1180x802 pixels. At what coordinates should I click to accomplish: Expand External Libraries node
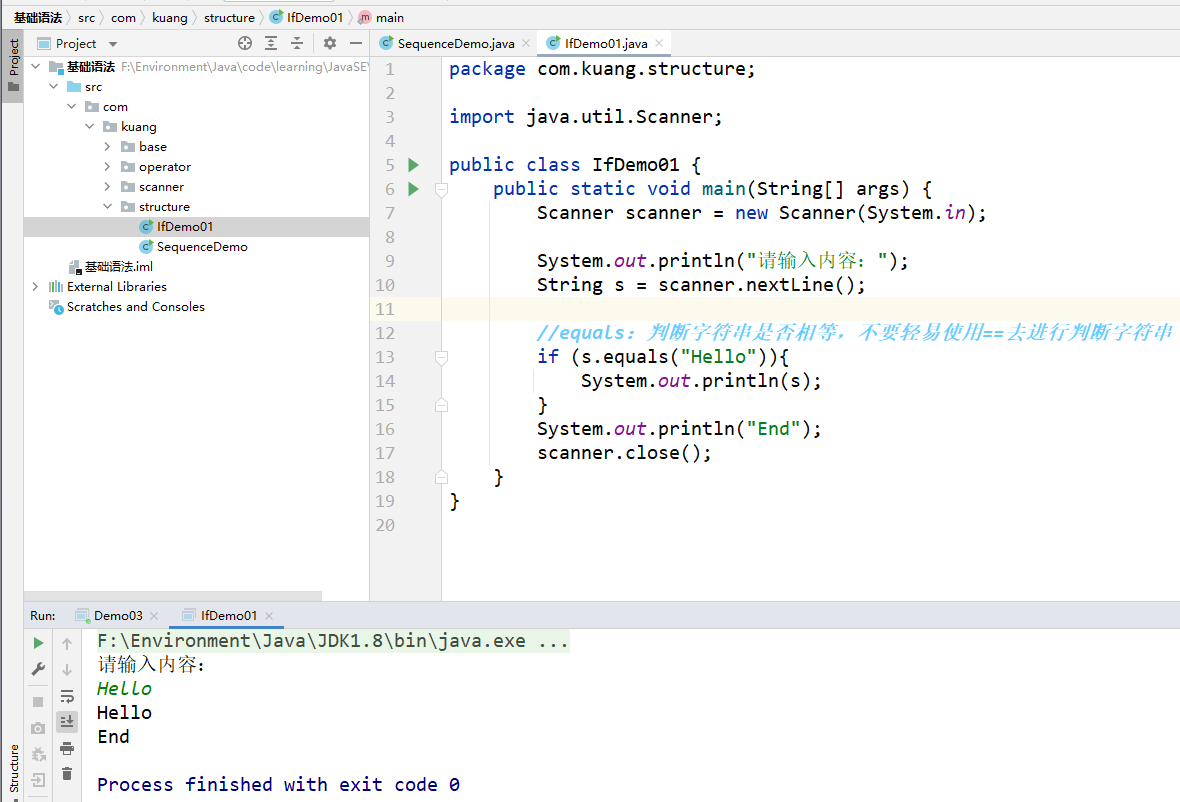35,287
